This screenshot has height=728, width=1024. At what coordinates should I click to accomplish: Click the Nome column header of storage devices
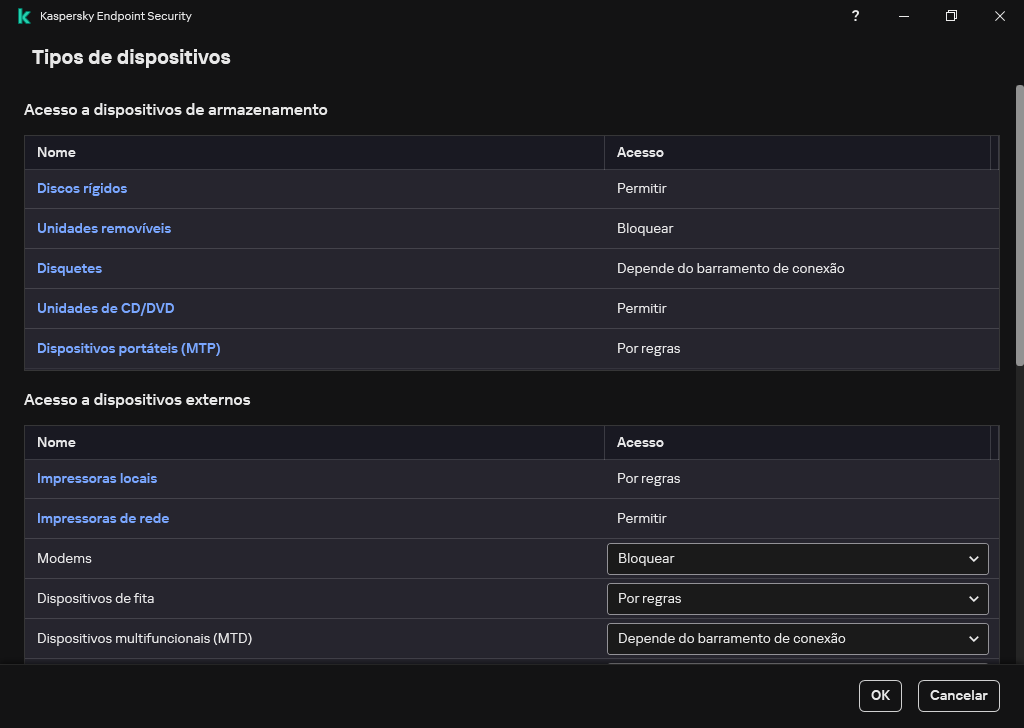(56, 152)
